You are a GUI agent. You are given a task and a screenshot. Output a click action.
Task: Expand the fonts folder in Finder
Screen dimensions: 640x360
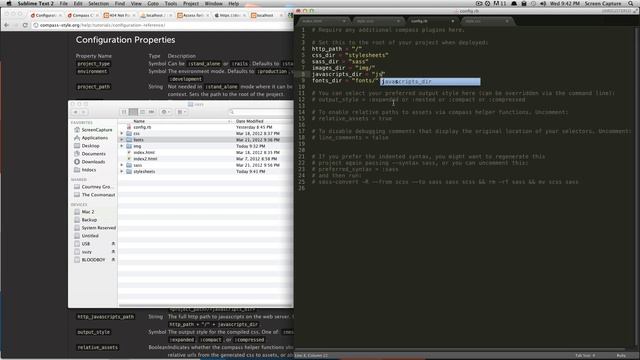[x=122, y=140]
